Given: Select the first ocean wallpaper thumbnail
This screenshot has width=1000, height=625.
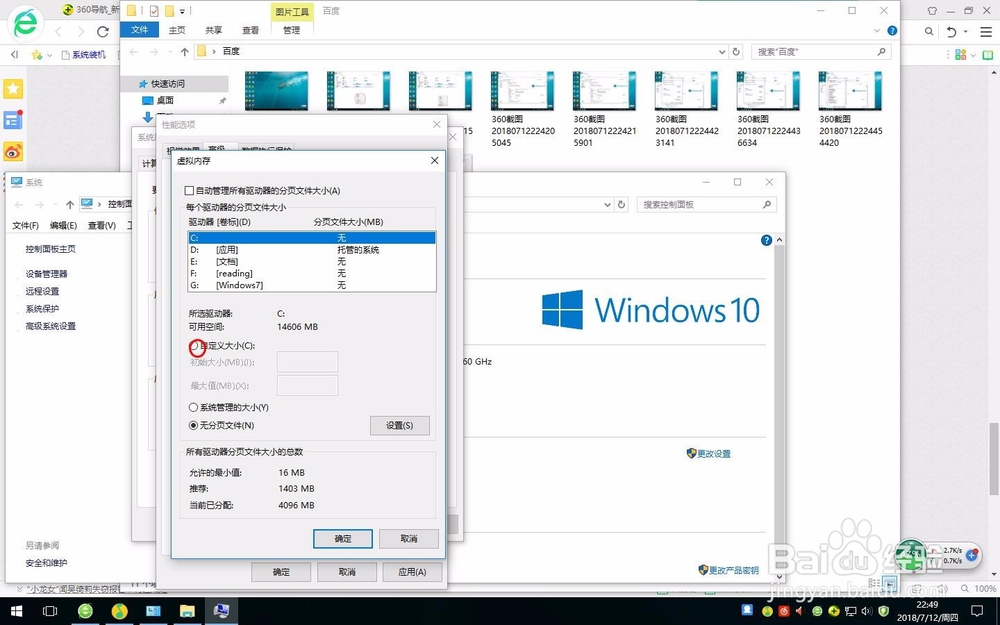Looking at the screenshot, I should 276,91.
